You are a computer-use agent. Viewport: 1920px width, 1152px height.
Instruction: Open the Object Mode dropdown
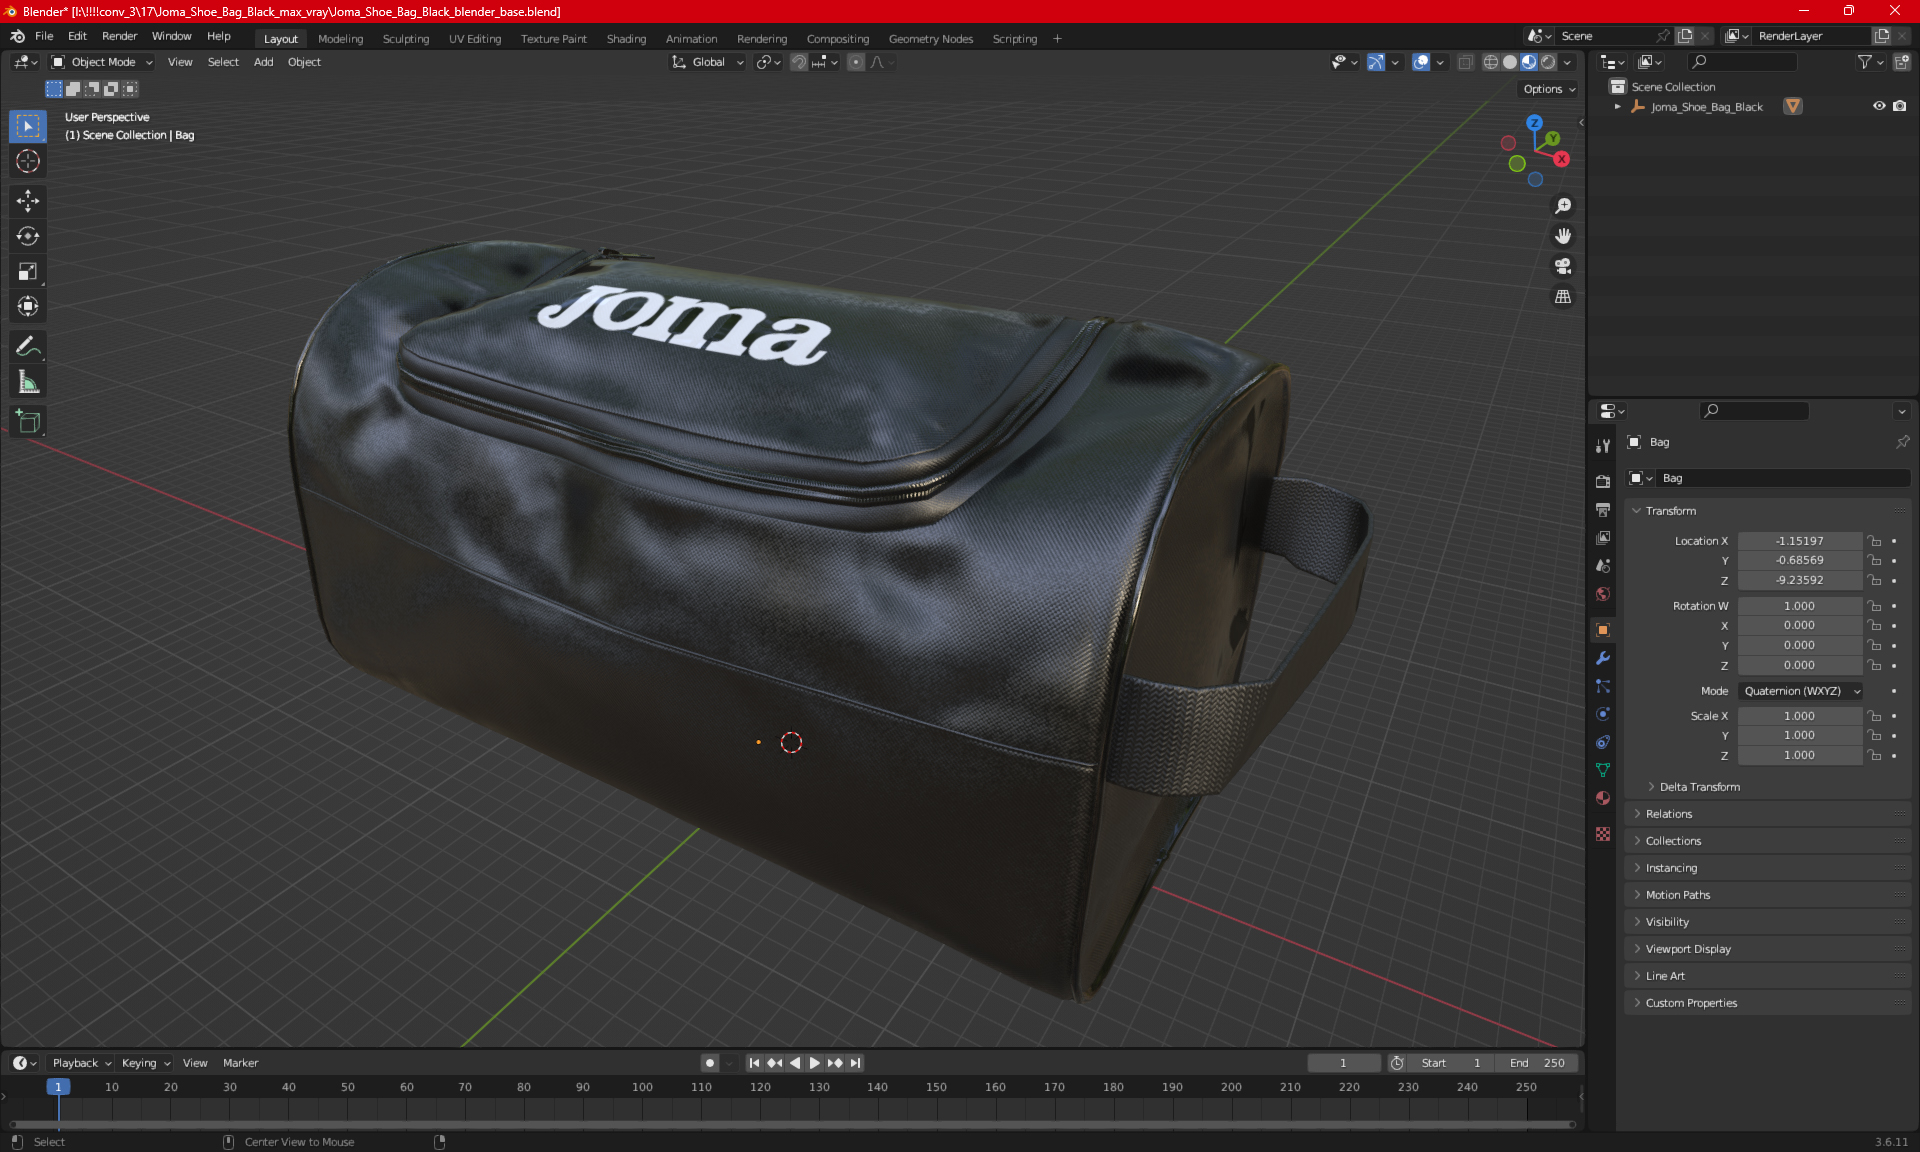[102, 62]
